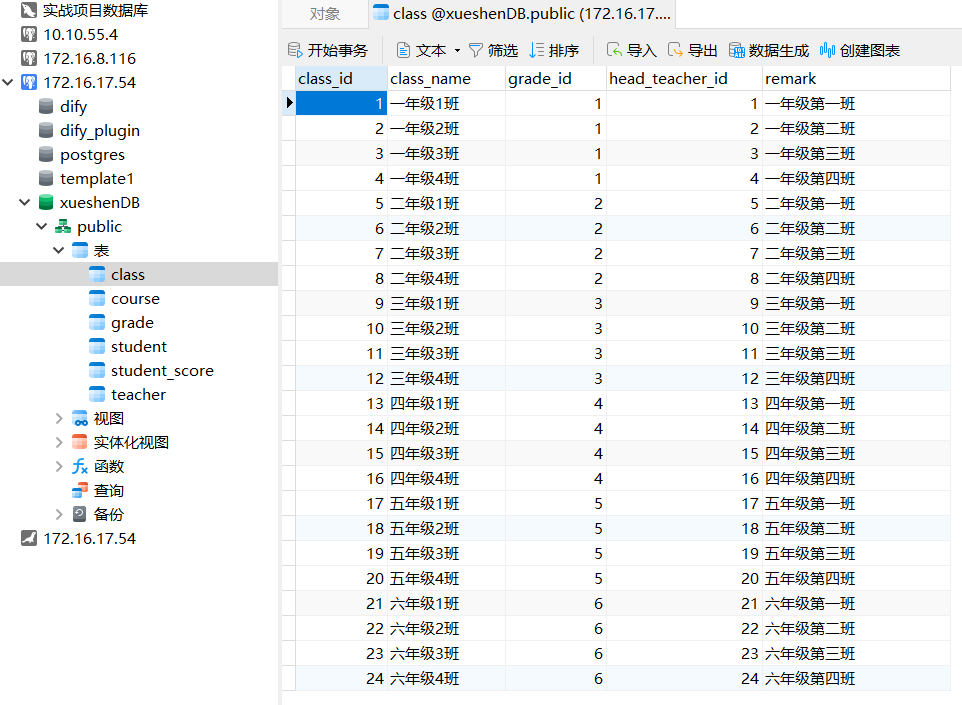Viewport: 962px width, 705px height.
Task: Click the Filter (筛选) funnel icon
Action: [x=476, y=50]
